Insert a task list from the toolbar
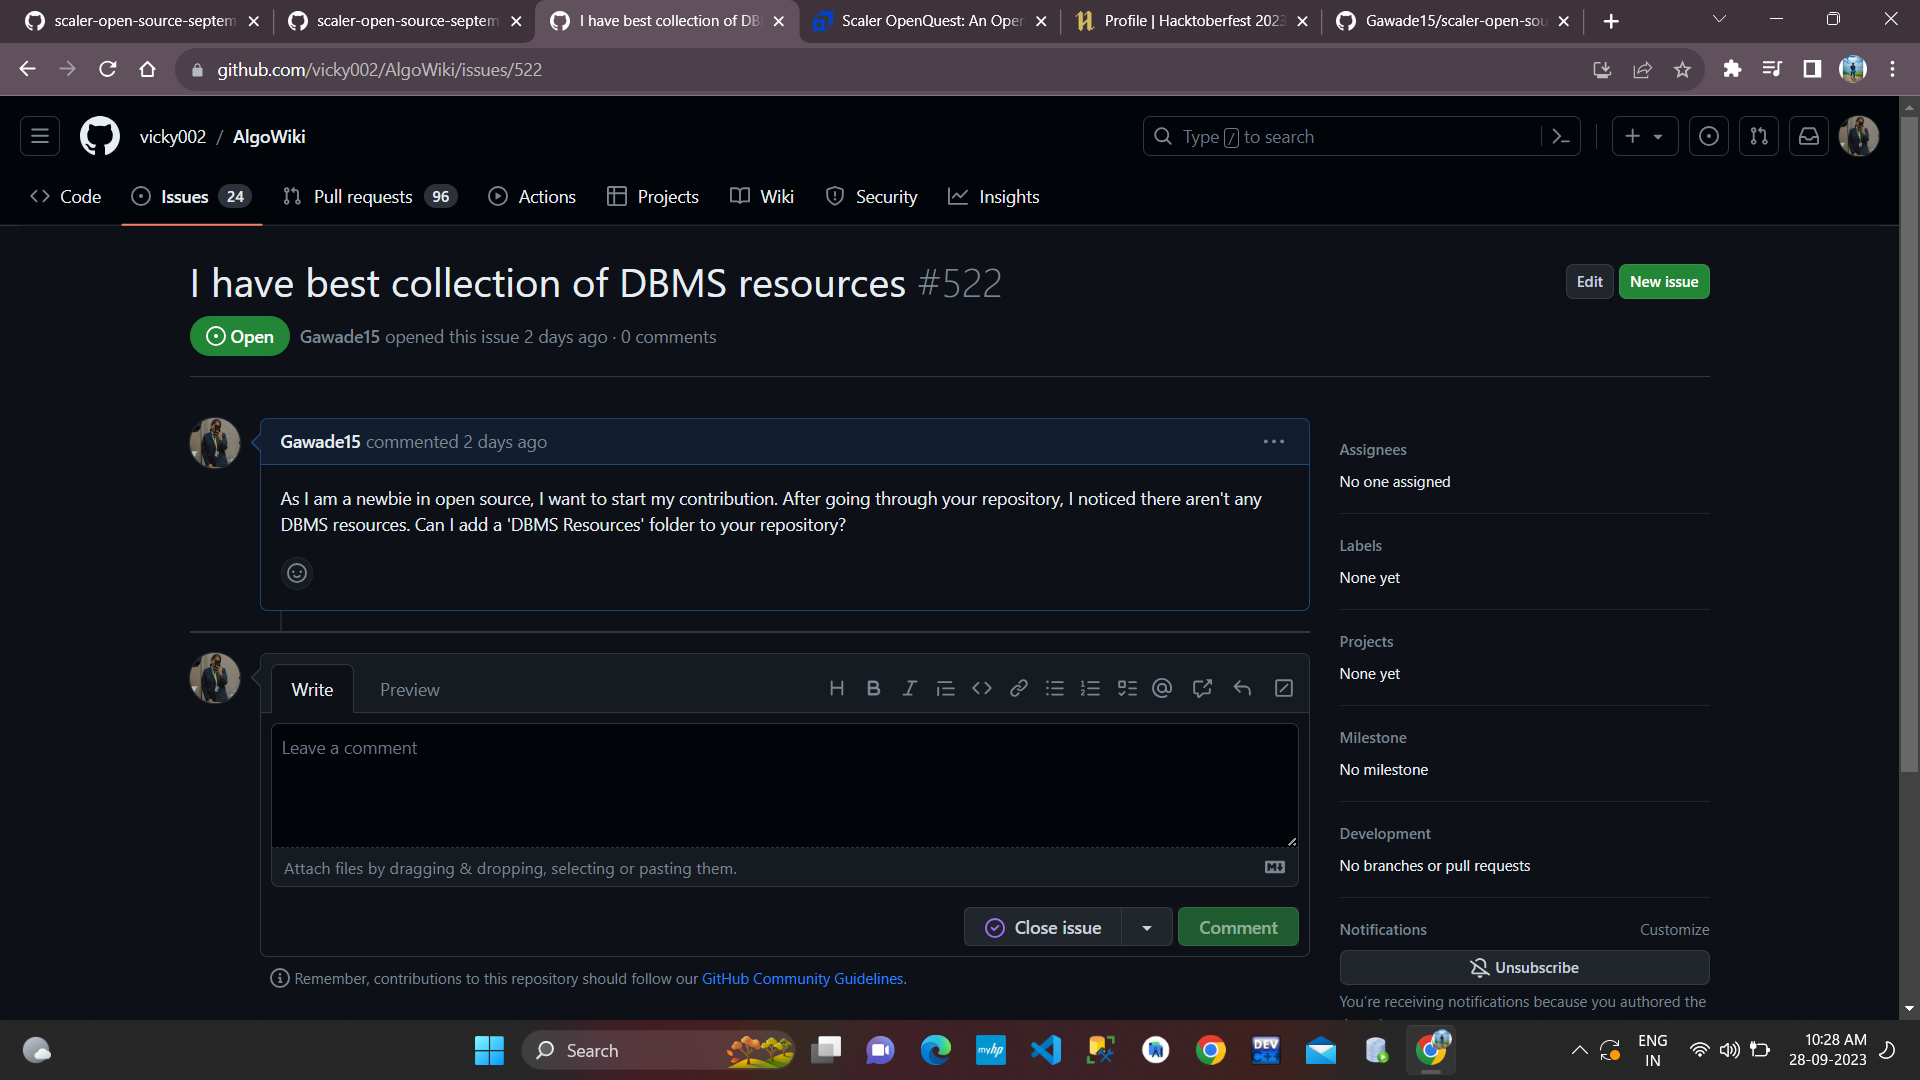The height and width of the screenshot is (1080, 1920). click(x=1128, y=688)
